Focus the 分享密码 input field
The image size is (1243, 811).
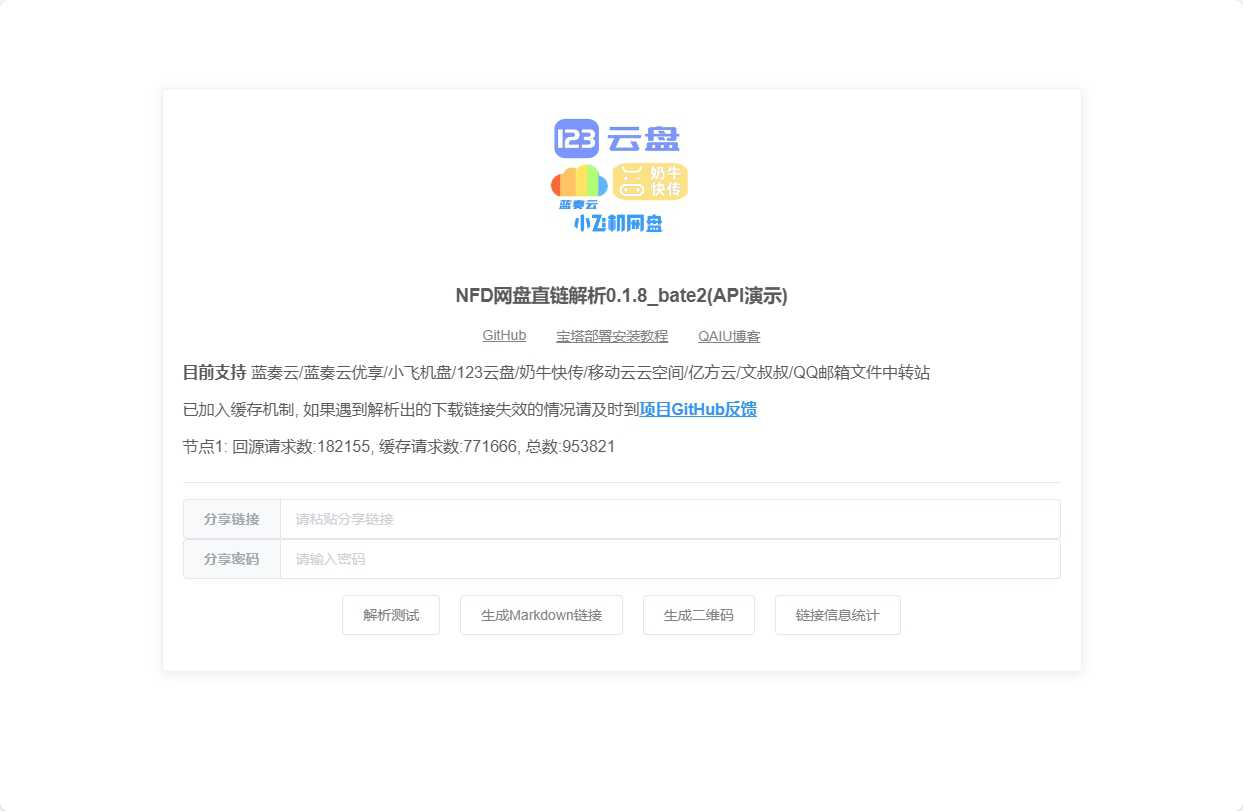coord(670,559)
